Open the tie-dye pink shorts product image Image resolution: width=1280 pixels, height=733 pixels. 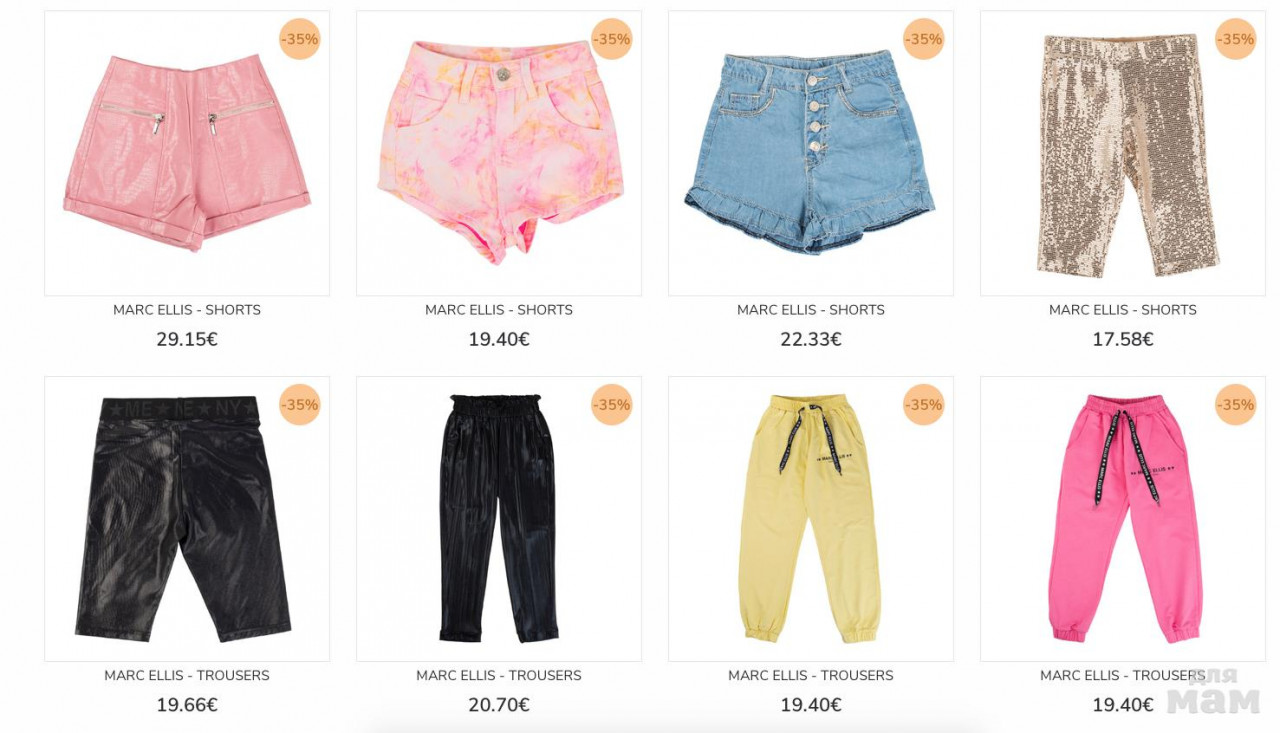(x=499, y=153)
